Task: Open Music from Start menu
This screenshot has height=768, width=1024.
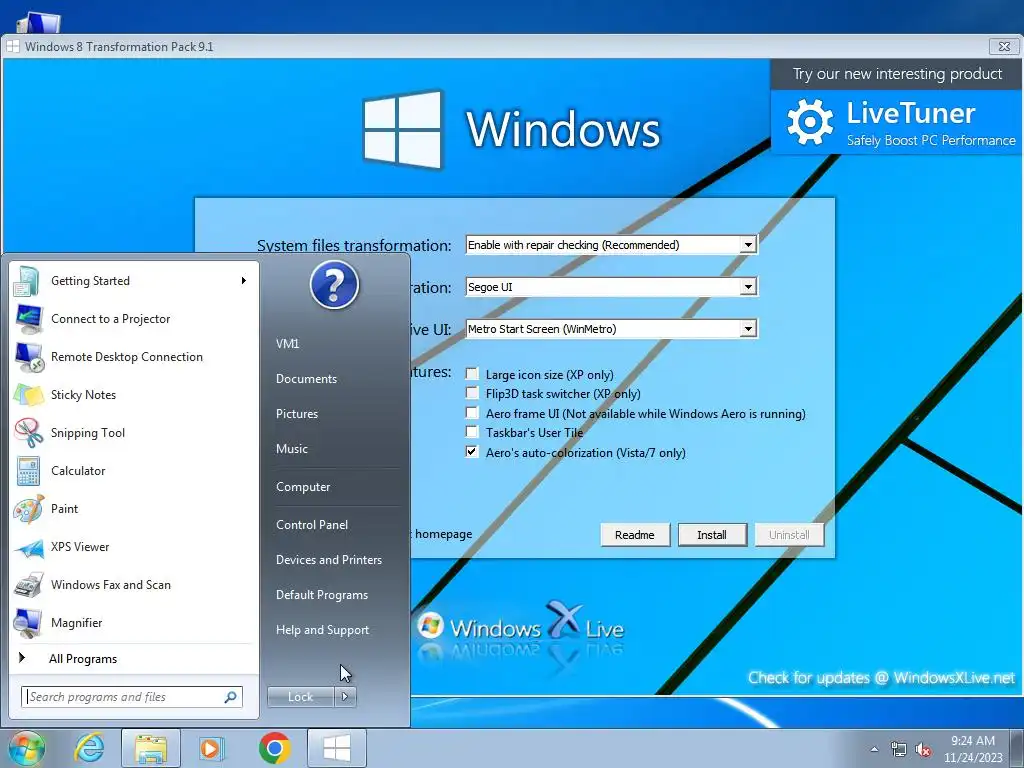Action: (x=292, y=449)
